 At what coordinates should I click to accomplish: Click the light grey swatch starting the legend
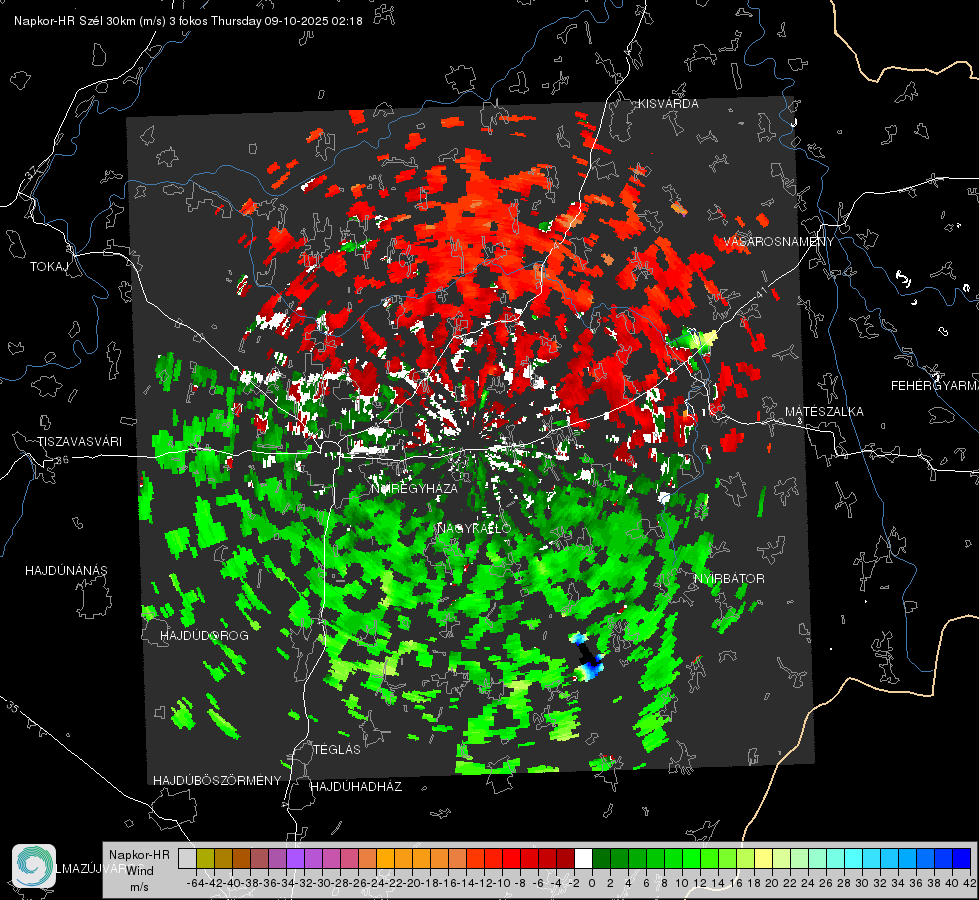coord(187,859)
